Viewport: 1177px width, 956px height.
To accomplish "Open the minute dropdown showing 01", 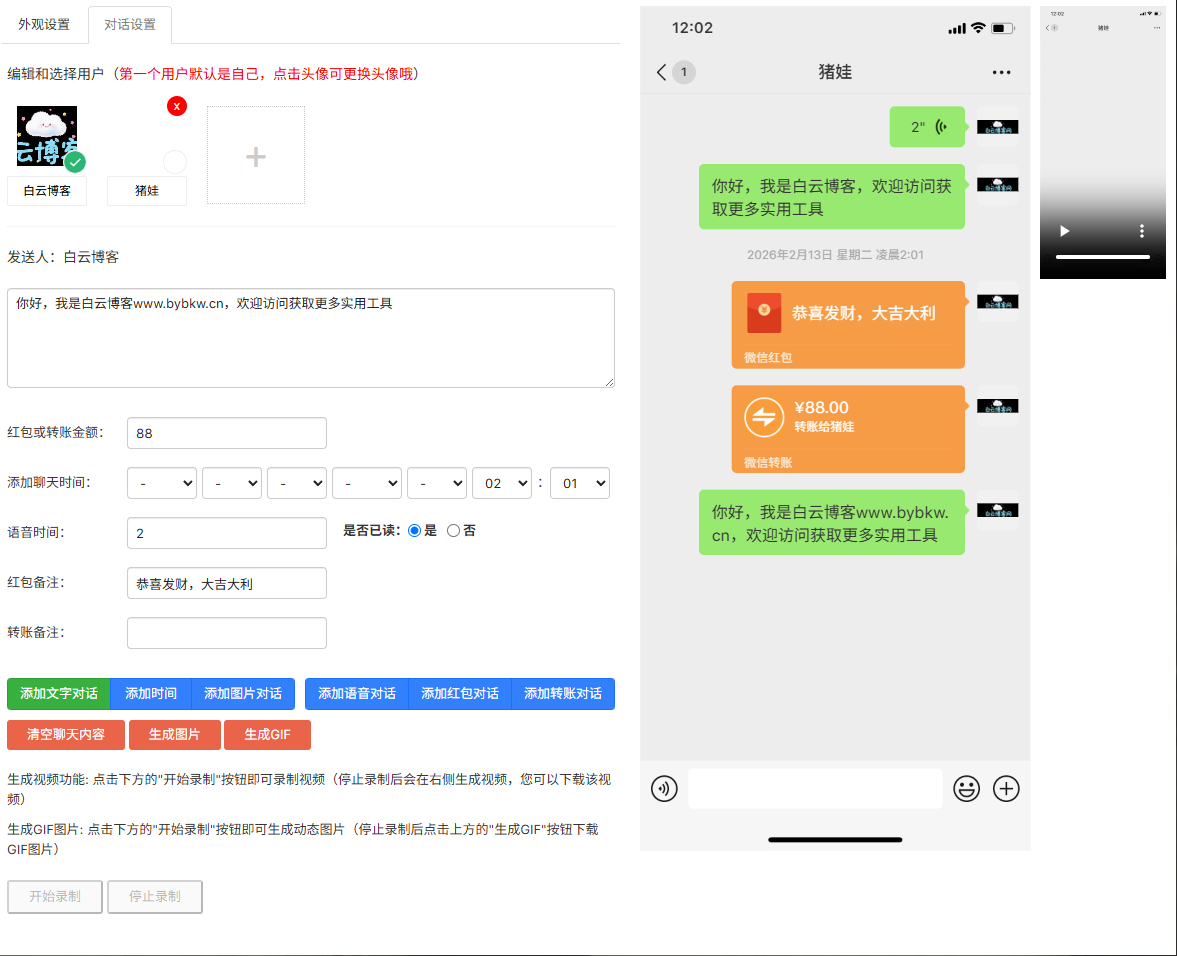I will tap(580, 483).
